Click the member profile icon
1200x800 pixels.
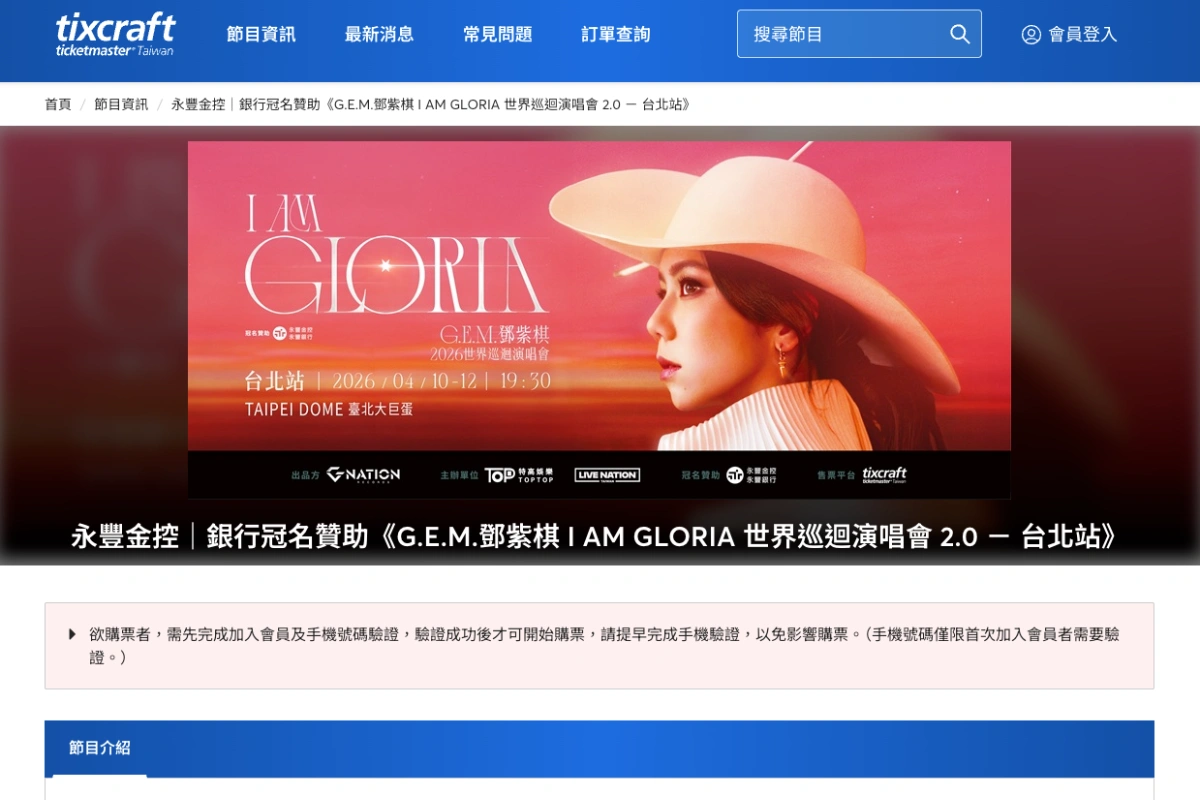point(1031,34)
